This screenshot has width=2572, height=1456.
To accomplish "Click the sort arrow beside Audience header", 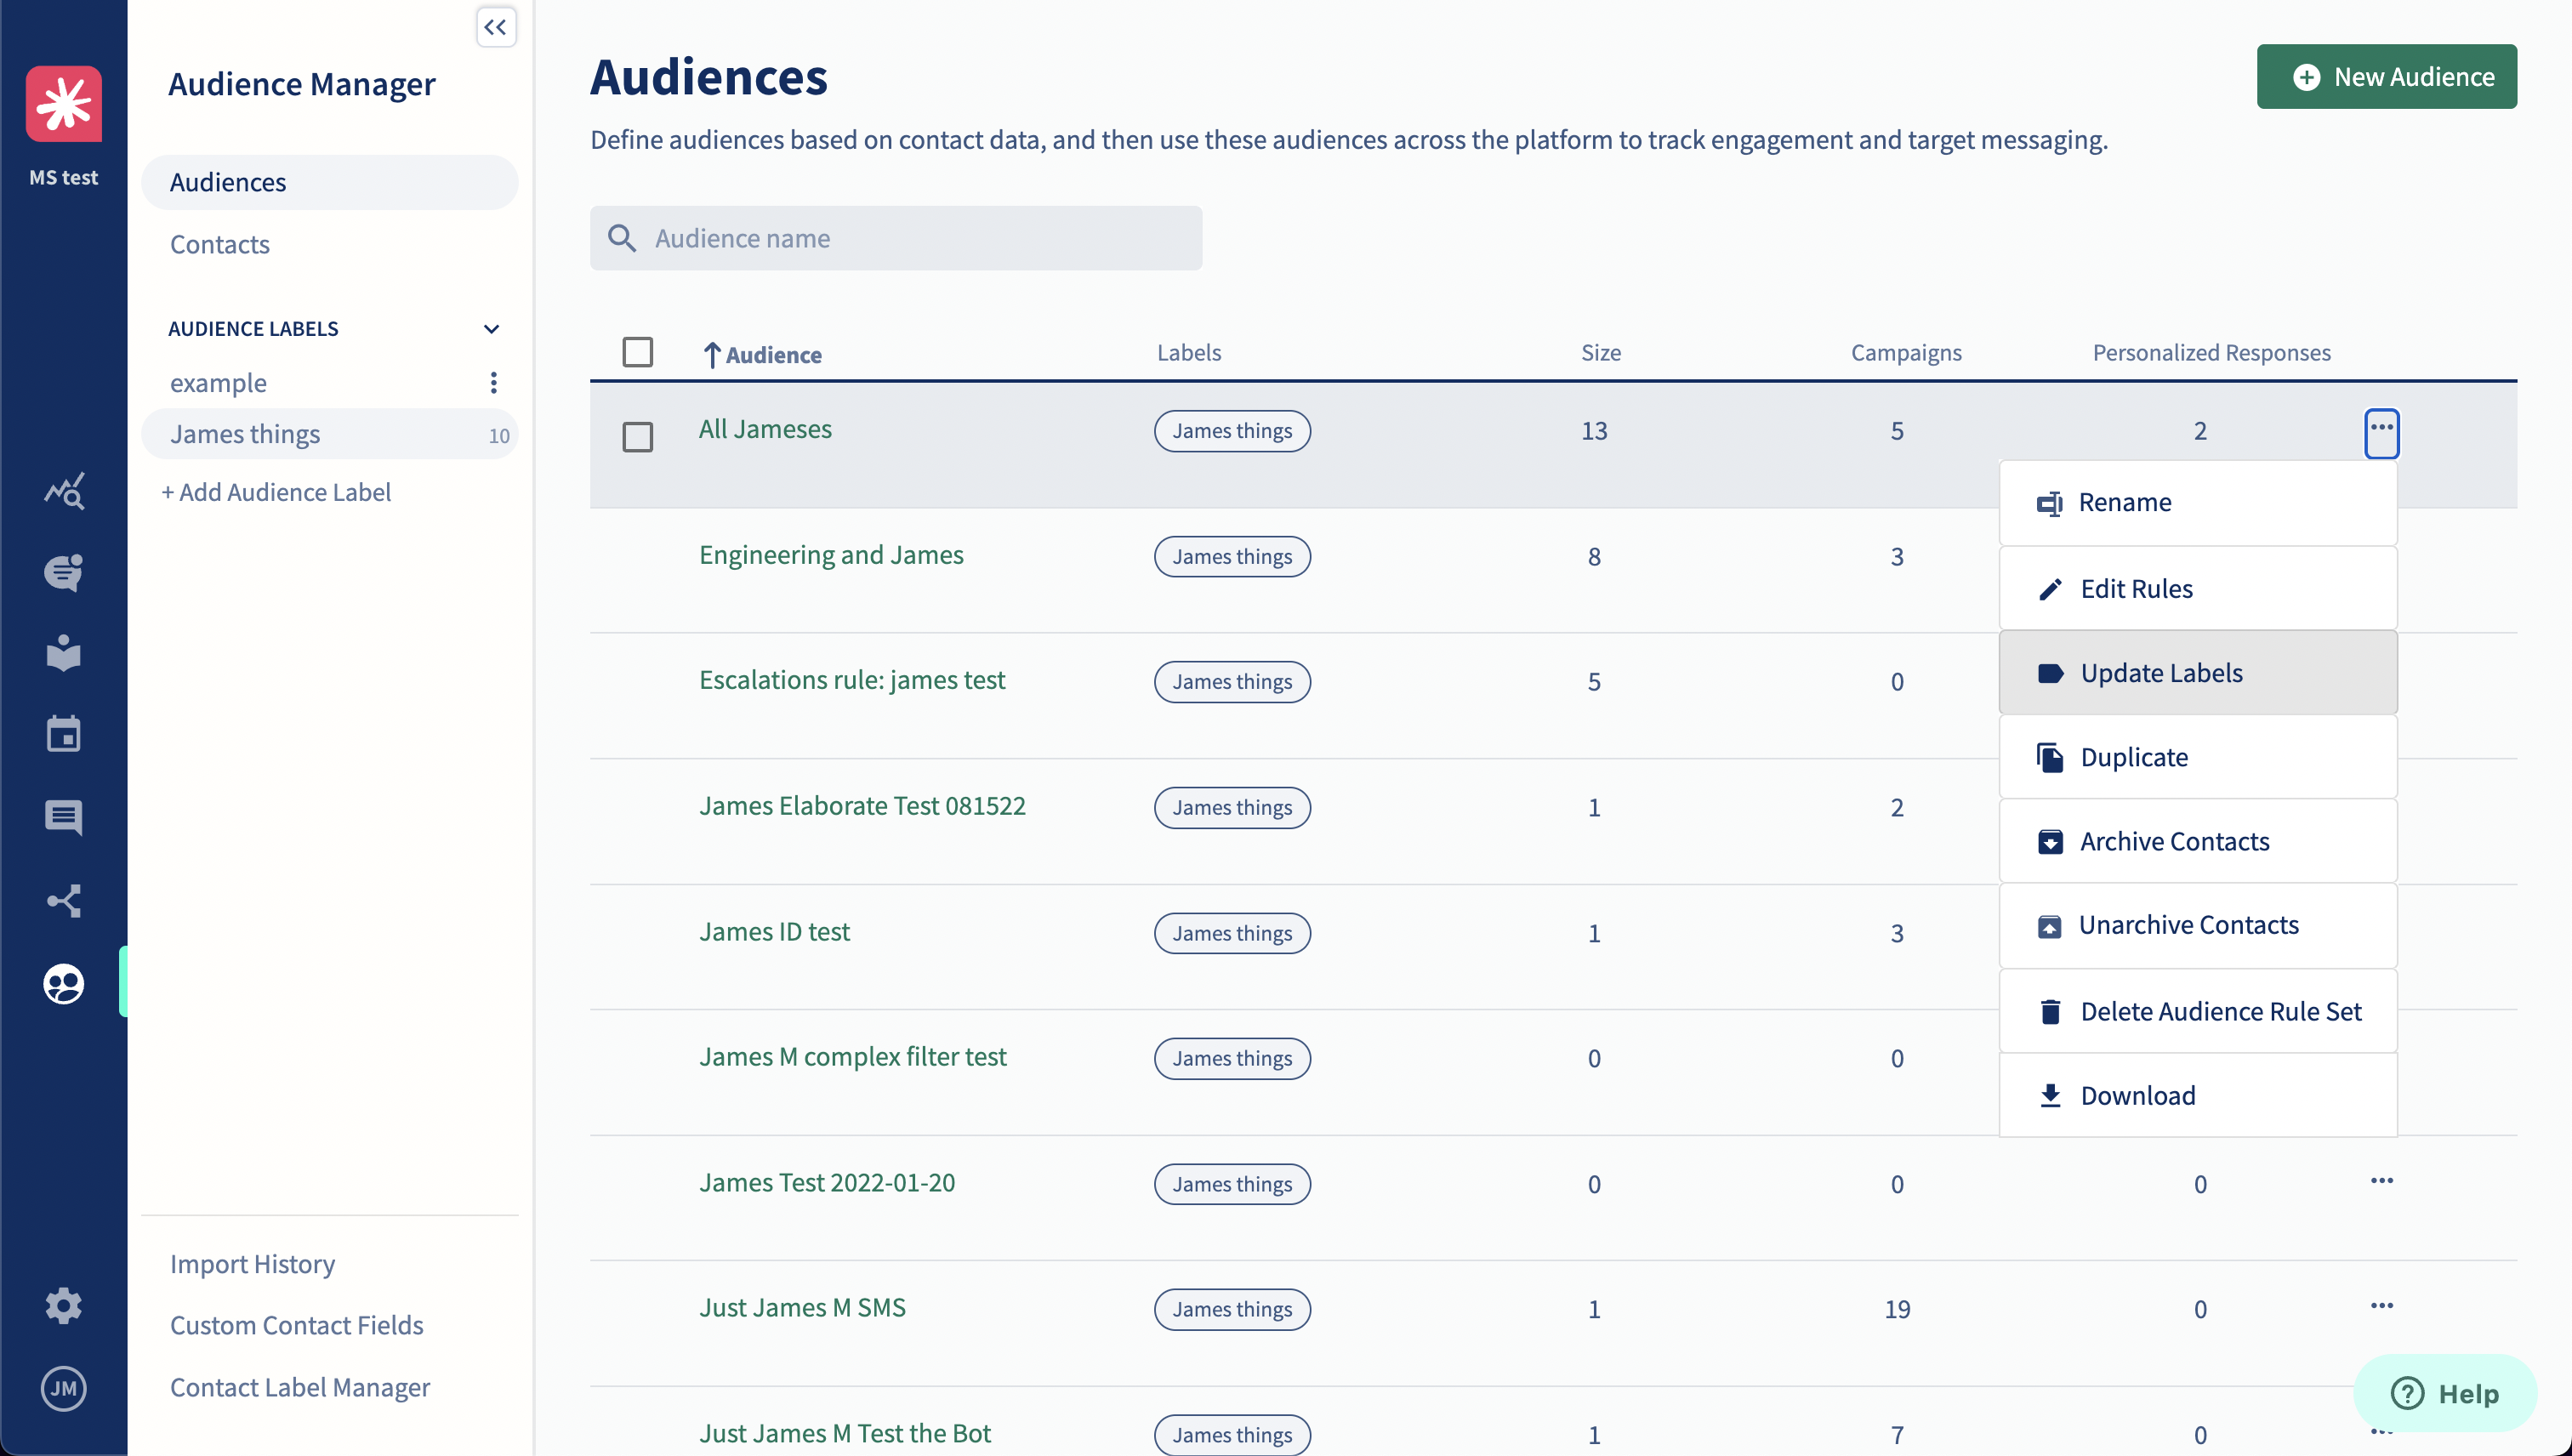I will click(x=711, y=354).
